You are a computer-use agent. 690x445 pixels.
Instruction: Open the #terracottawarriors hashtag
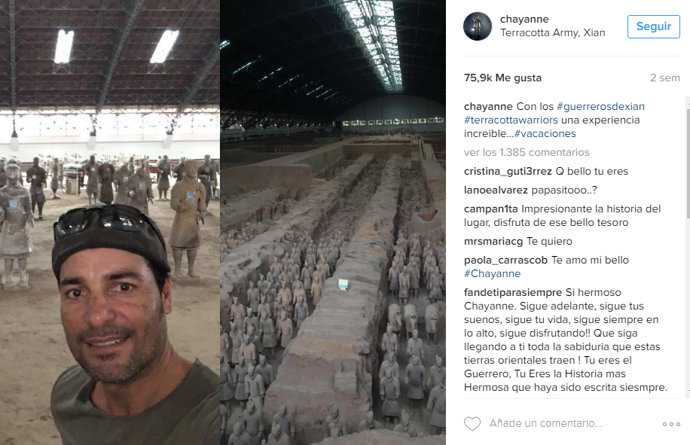tap(510, 120)
